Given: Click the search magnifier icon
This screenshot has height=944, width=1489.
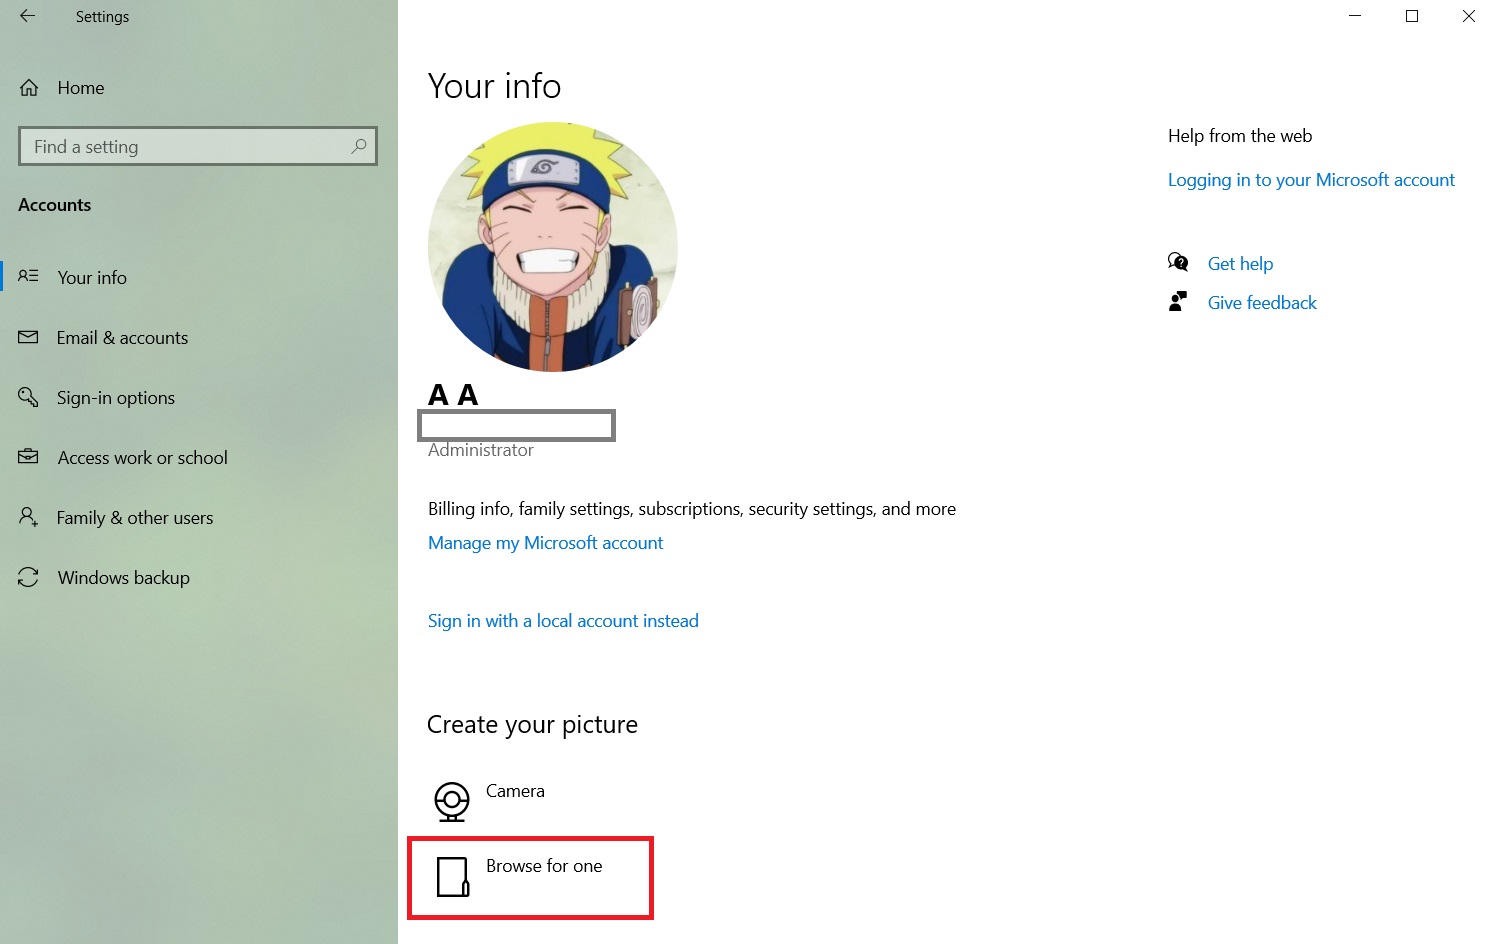Looking at the screenshot, I should pyautogui.click(x=359, y=146).
